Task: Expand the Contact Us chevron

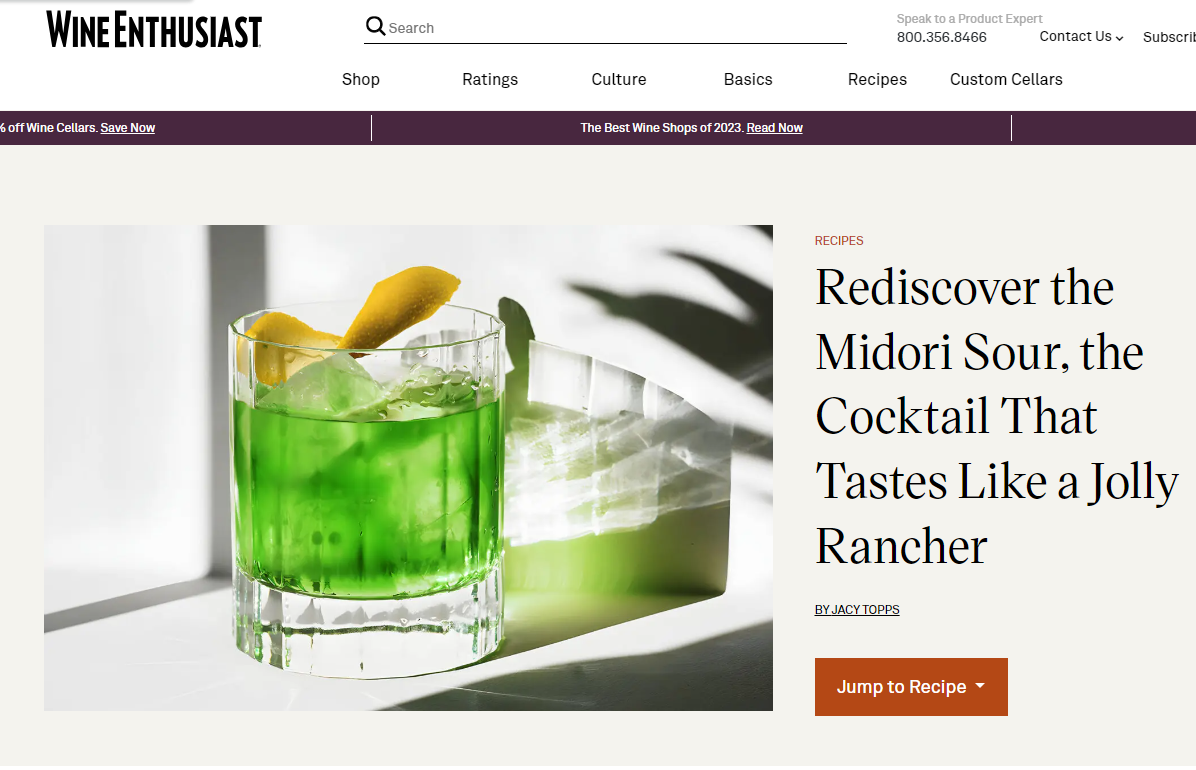Action: (x=1119, y=38)
